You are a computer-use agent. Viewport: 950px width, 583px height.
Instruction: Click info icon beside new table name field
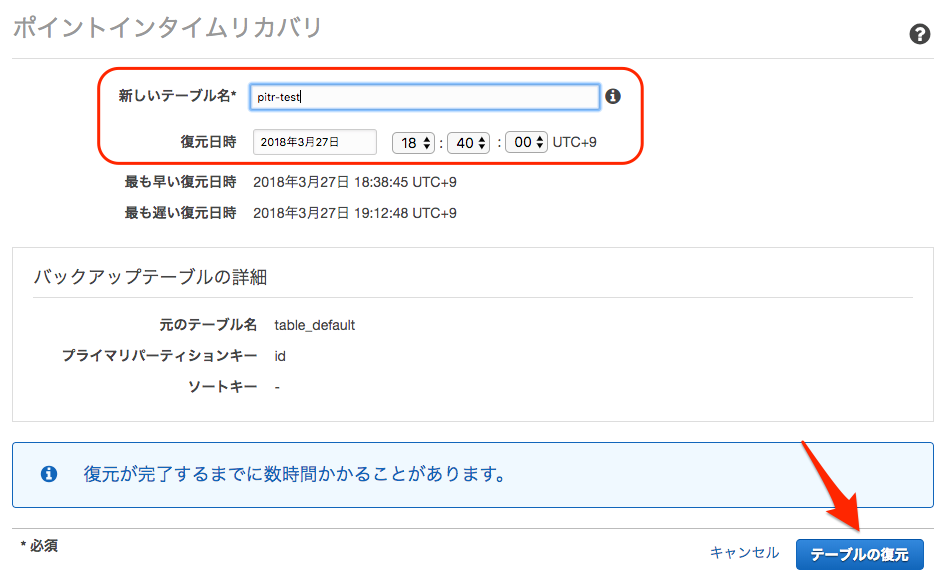(613, 96)
